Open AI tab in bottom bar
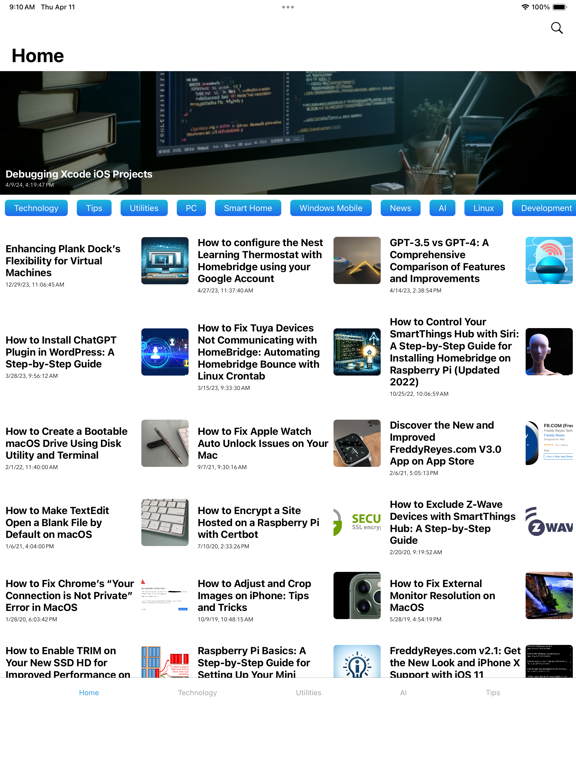 [x=403, y=693]
